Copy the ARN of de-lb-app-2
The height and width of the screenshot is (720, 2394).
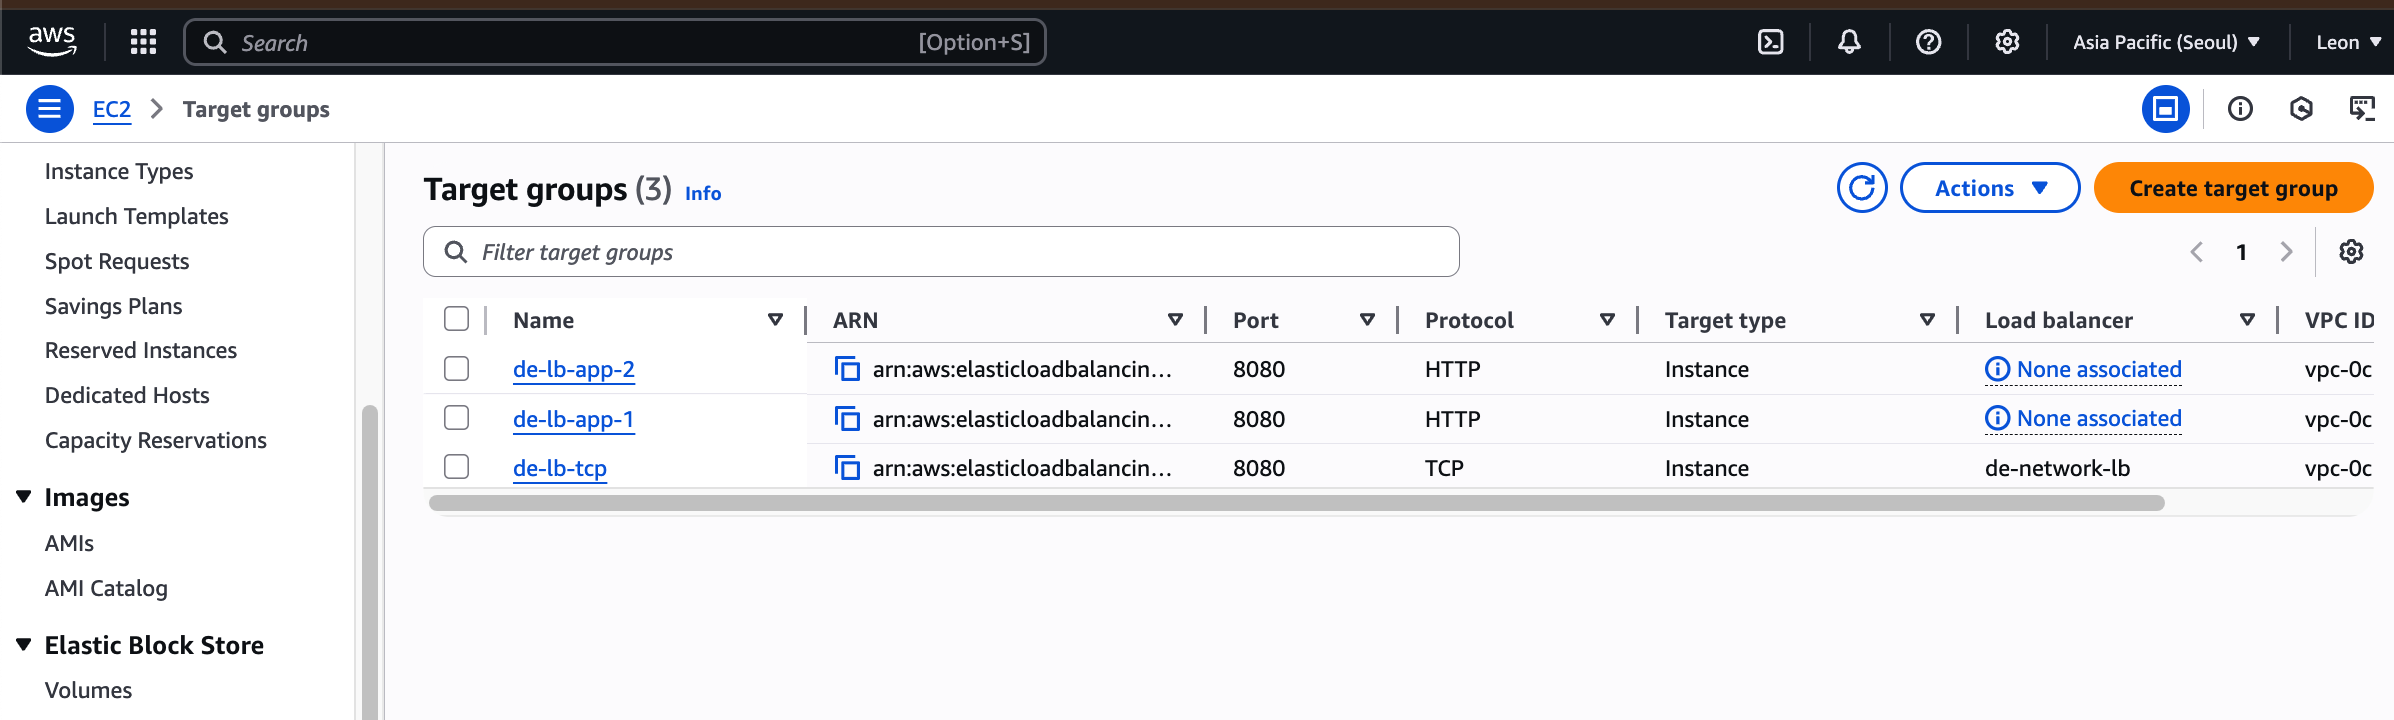click(x=847, y=369)
